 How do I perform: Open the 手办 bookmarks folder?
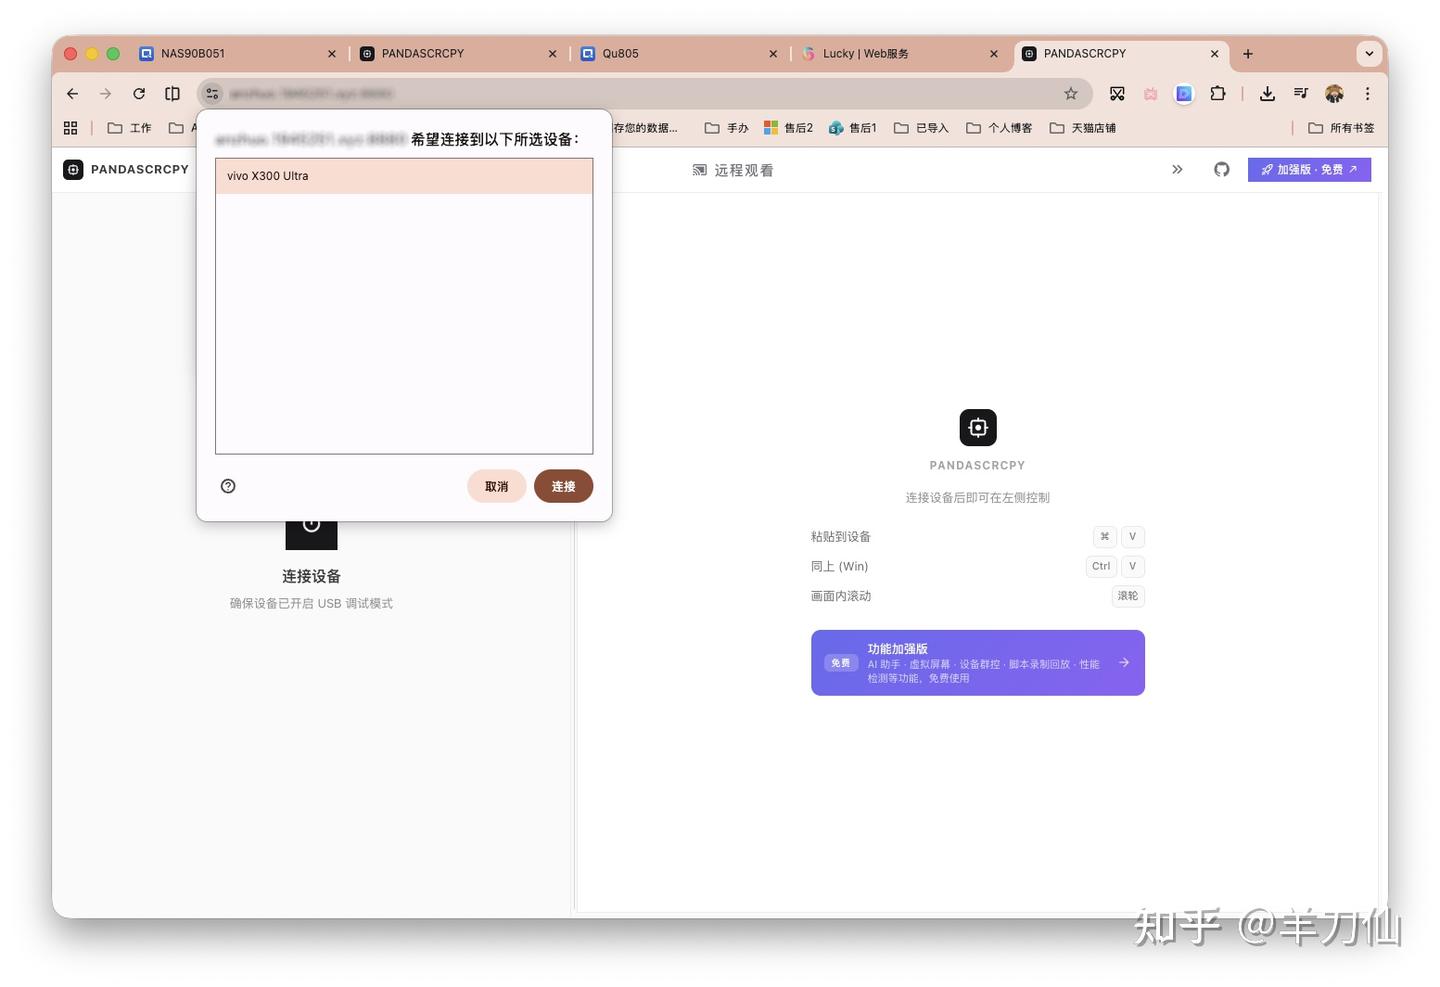click(726, 128)
